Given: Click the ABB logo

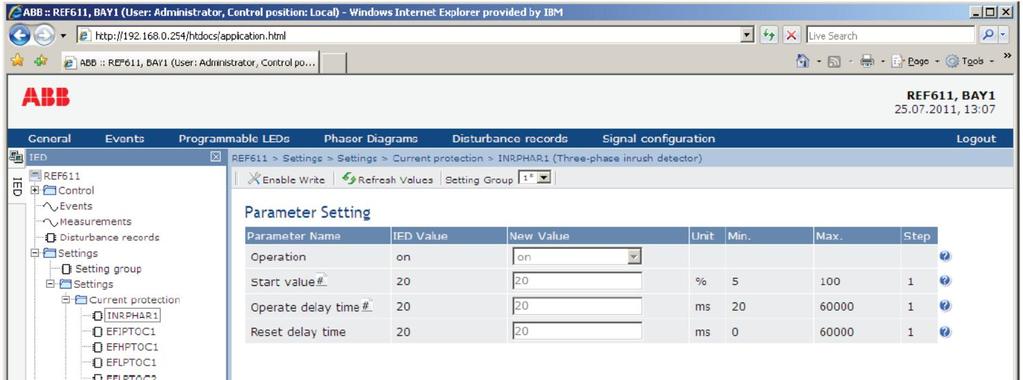Looking at the screenshot, I should pos(46,98).
